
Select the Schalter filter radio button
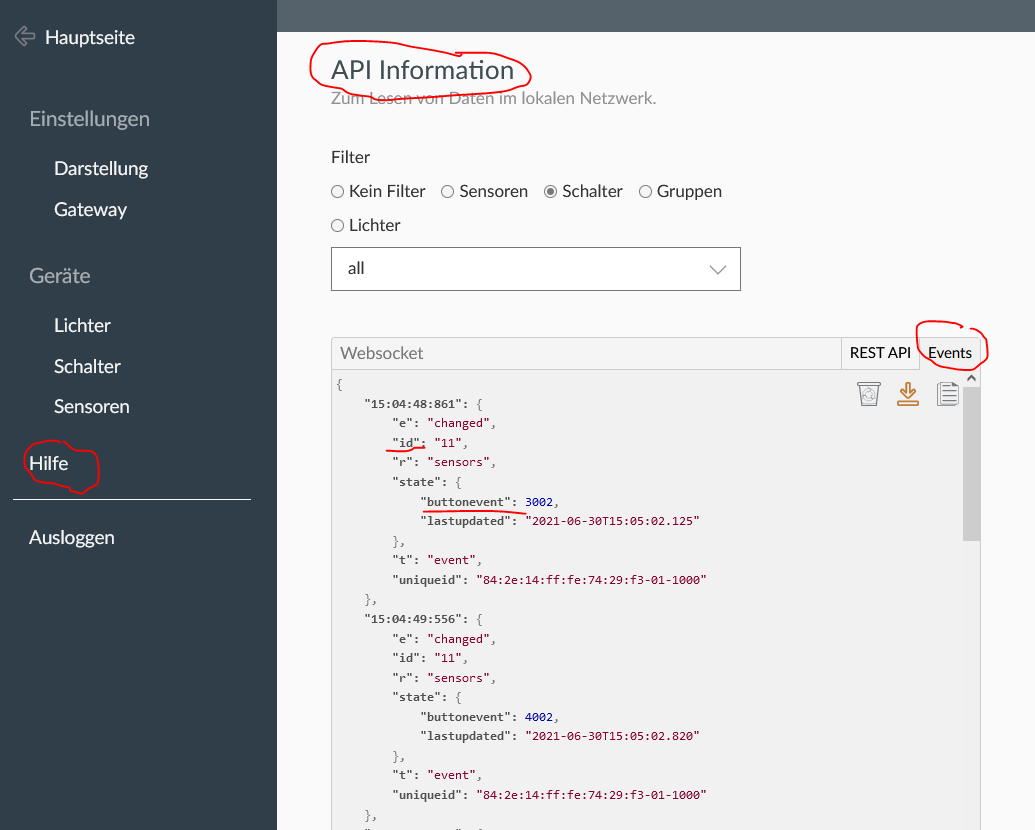[551, 191]
